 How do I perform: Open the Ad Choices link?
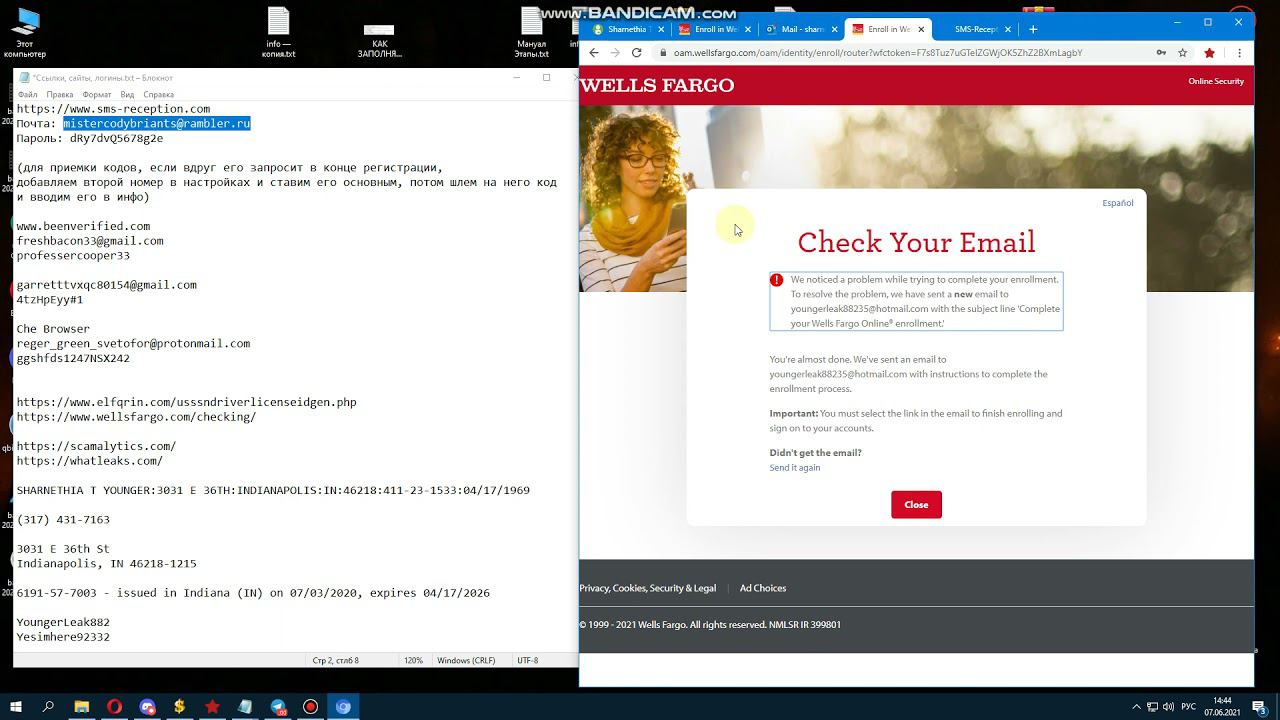(x=762, y=588)
